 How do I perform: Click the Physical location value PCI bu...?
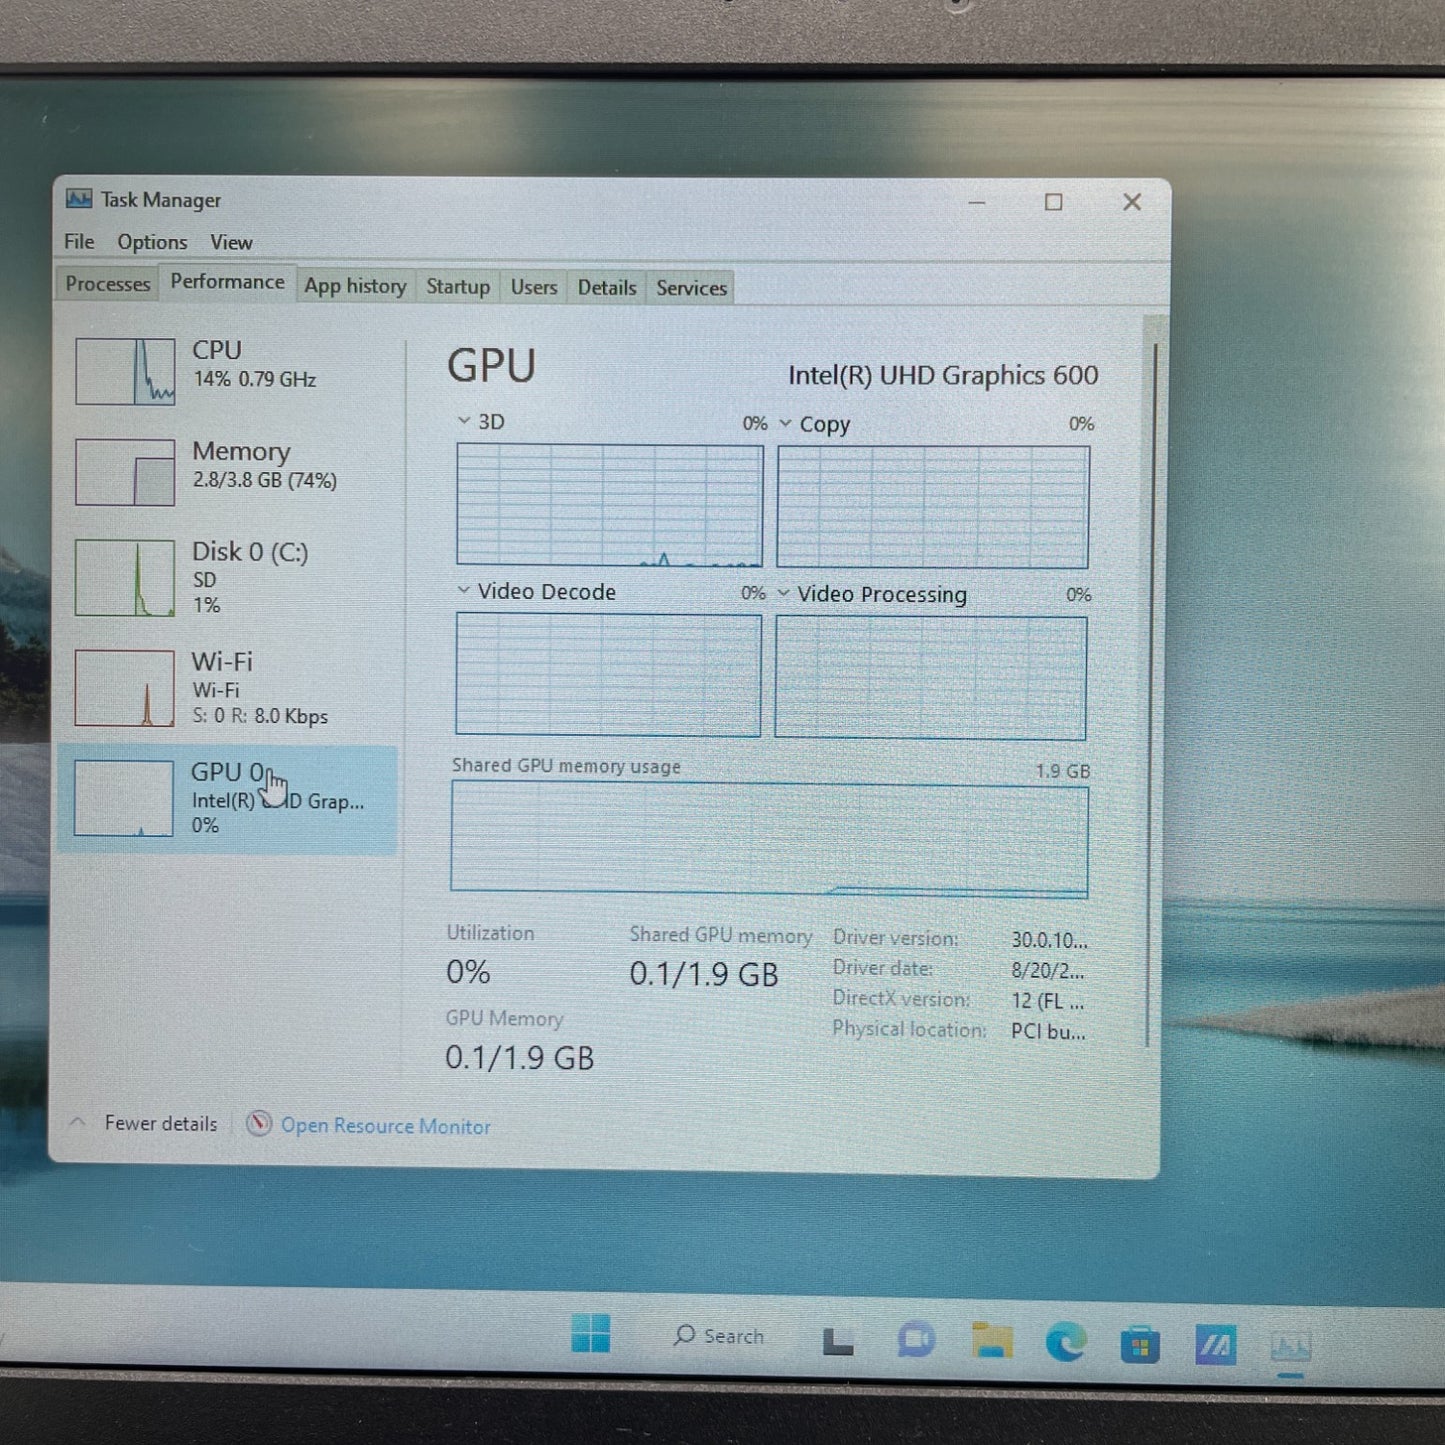(1048, 1031)
